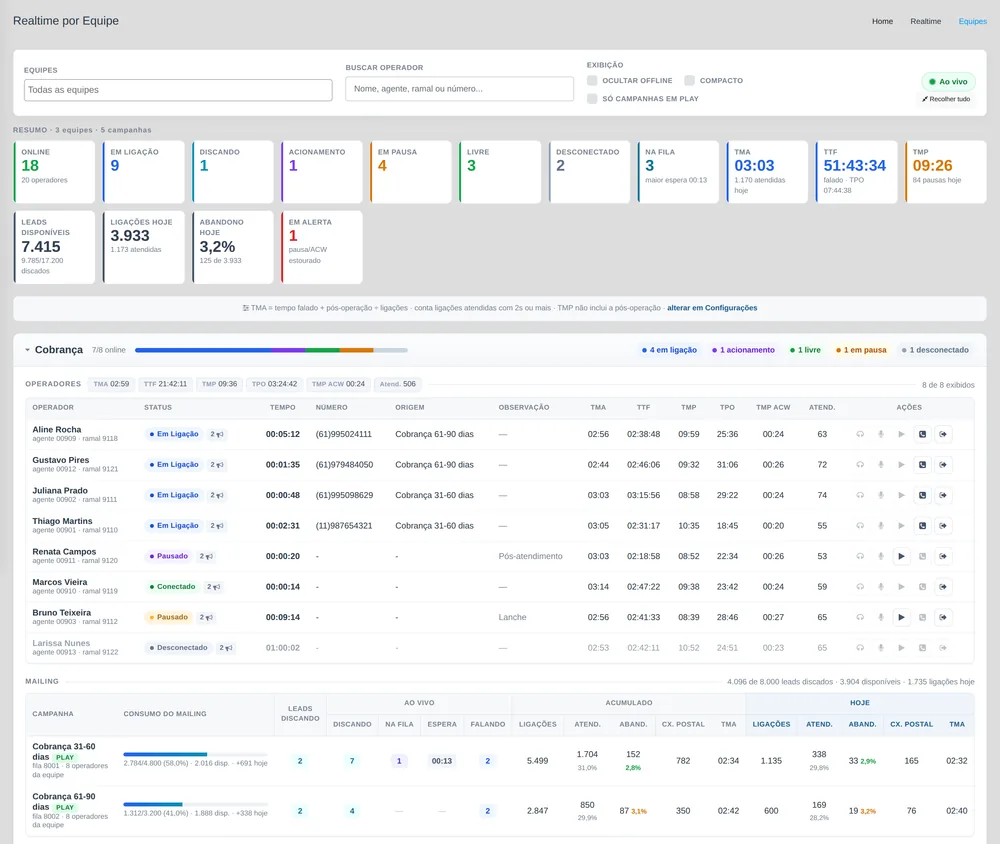The width and height of the screenshot is (1000, 844).
Task: Click the 1 desconectado status chip
Action: pos(935,350)
